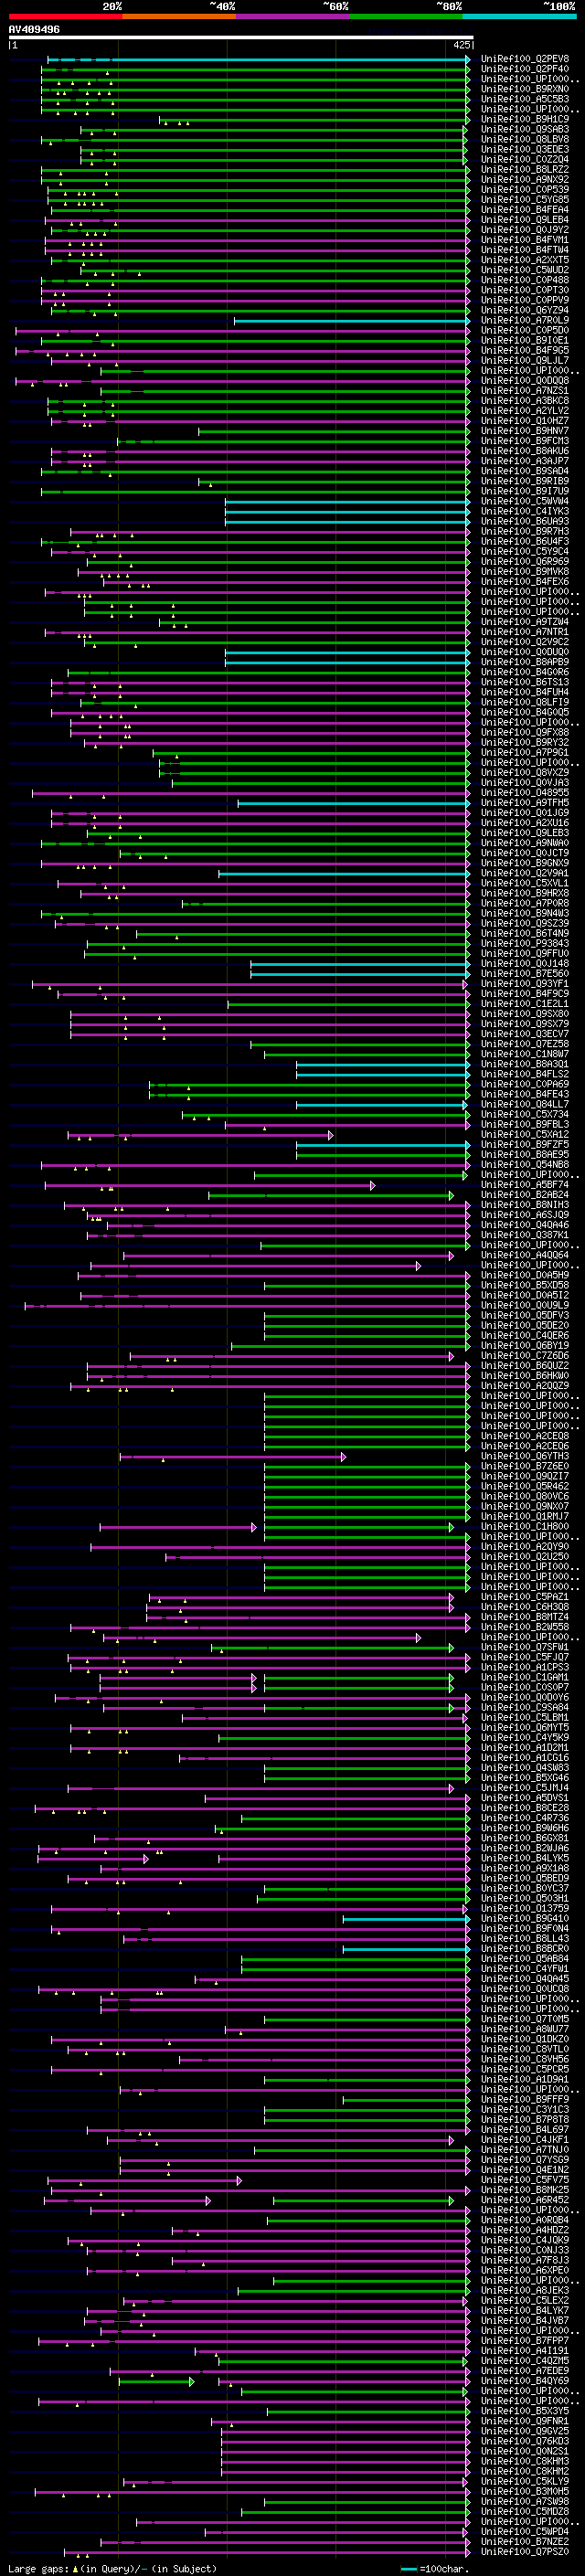This screenshot has width=585, height=2576.
Task: Select the UniRef100_Q6BY19 label
Action: (524, 1346)
